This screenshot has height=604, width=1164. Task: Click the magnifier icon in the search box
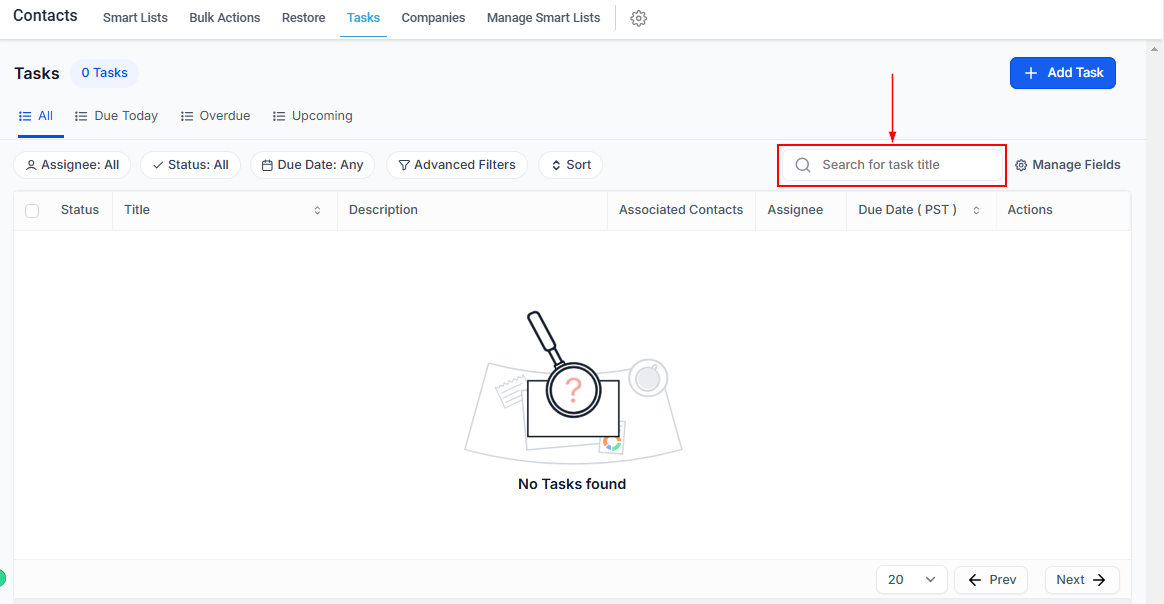pos(802,165)
